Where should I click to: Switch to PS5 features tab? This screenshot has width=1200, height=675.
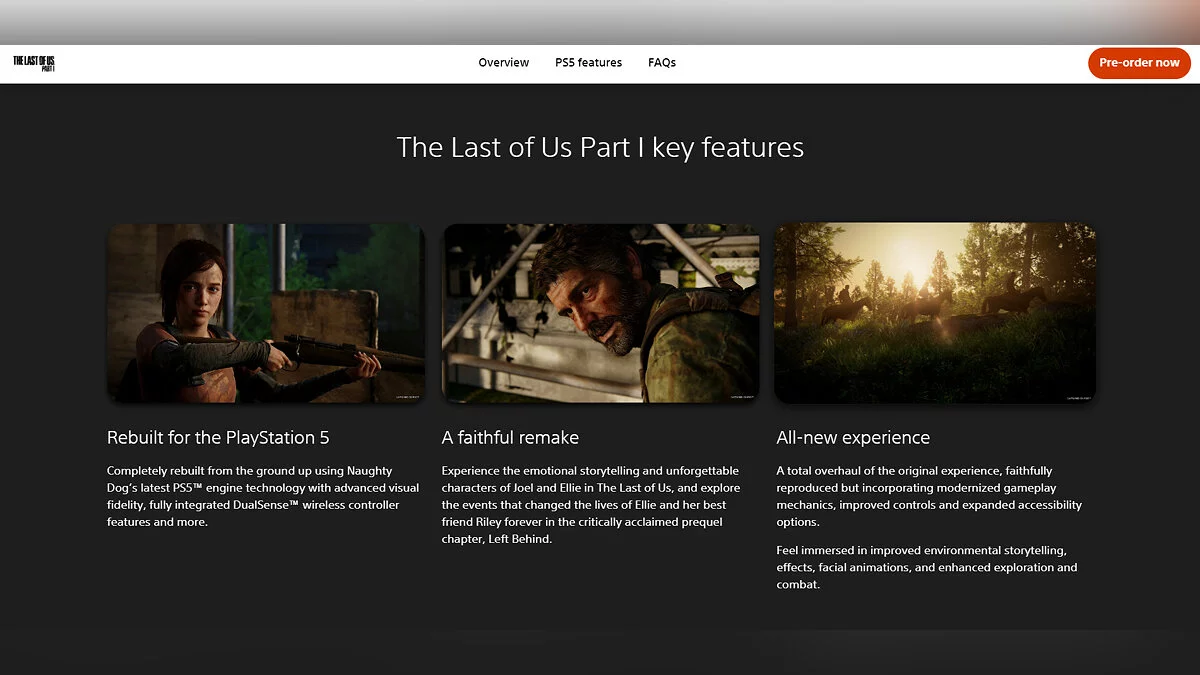pos(588,62)
